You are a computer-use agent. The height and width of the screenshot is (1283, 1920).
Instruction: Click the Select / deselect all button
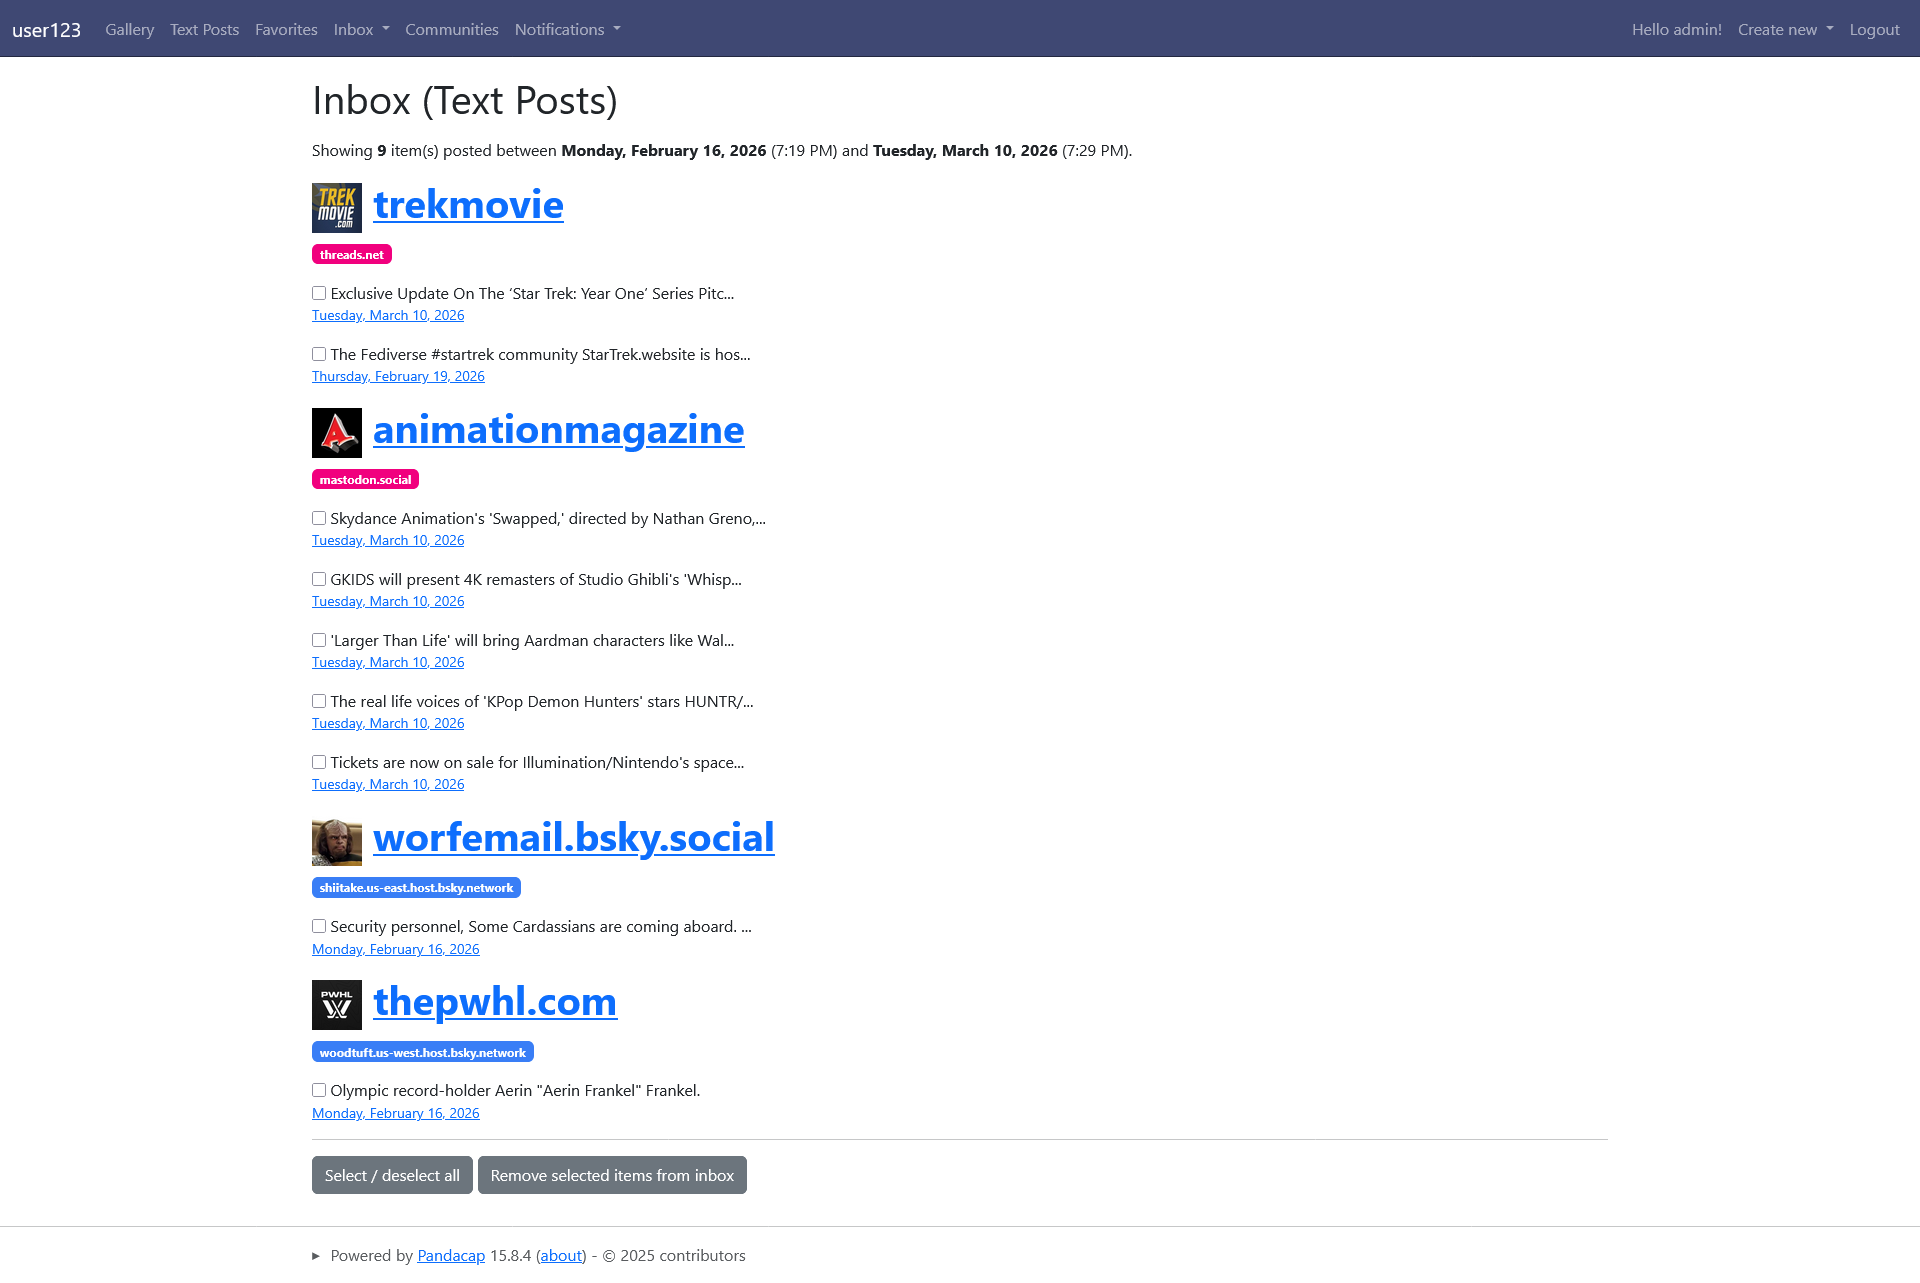pos(392,1175)
